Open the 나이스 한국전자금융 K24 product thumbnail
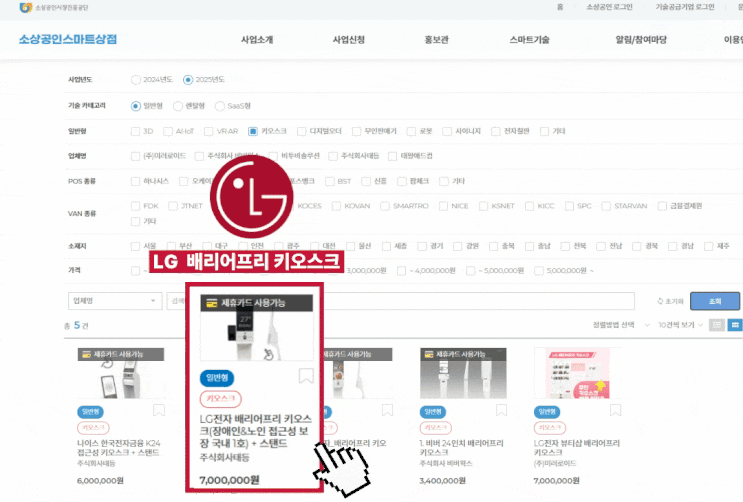The image size is (743, 502). (121, 374)
